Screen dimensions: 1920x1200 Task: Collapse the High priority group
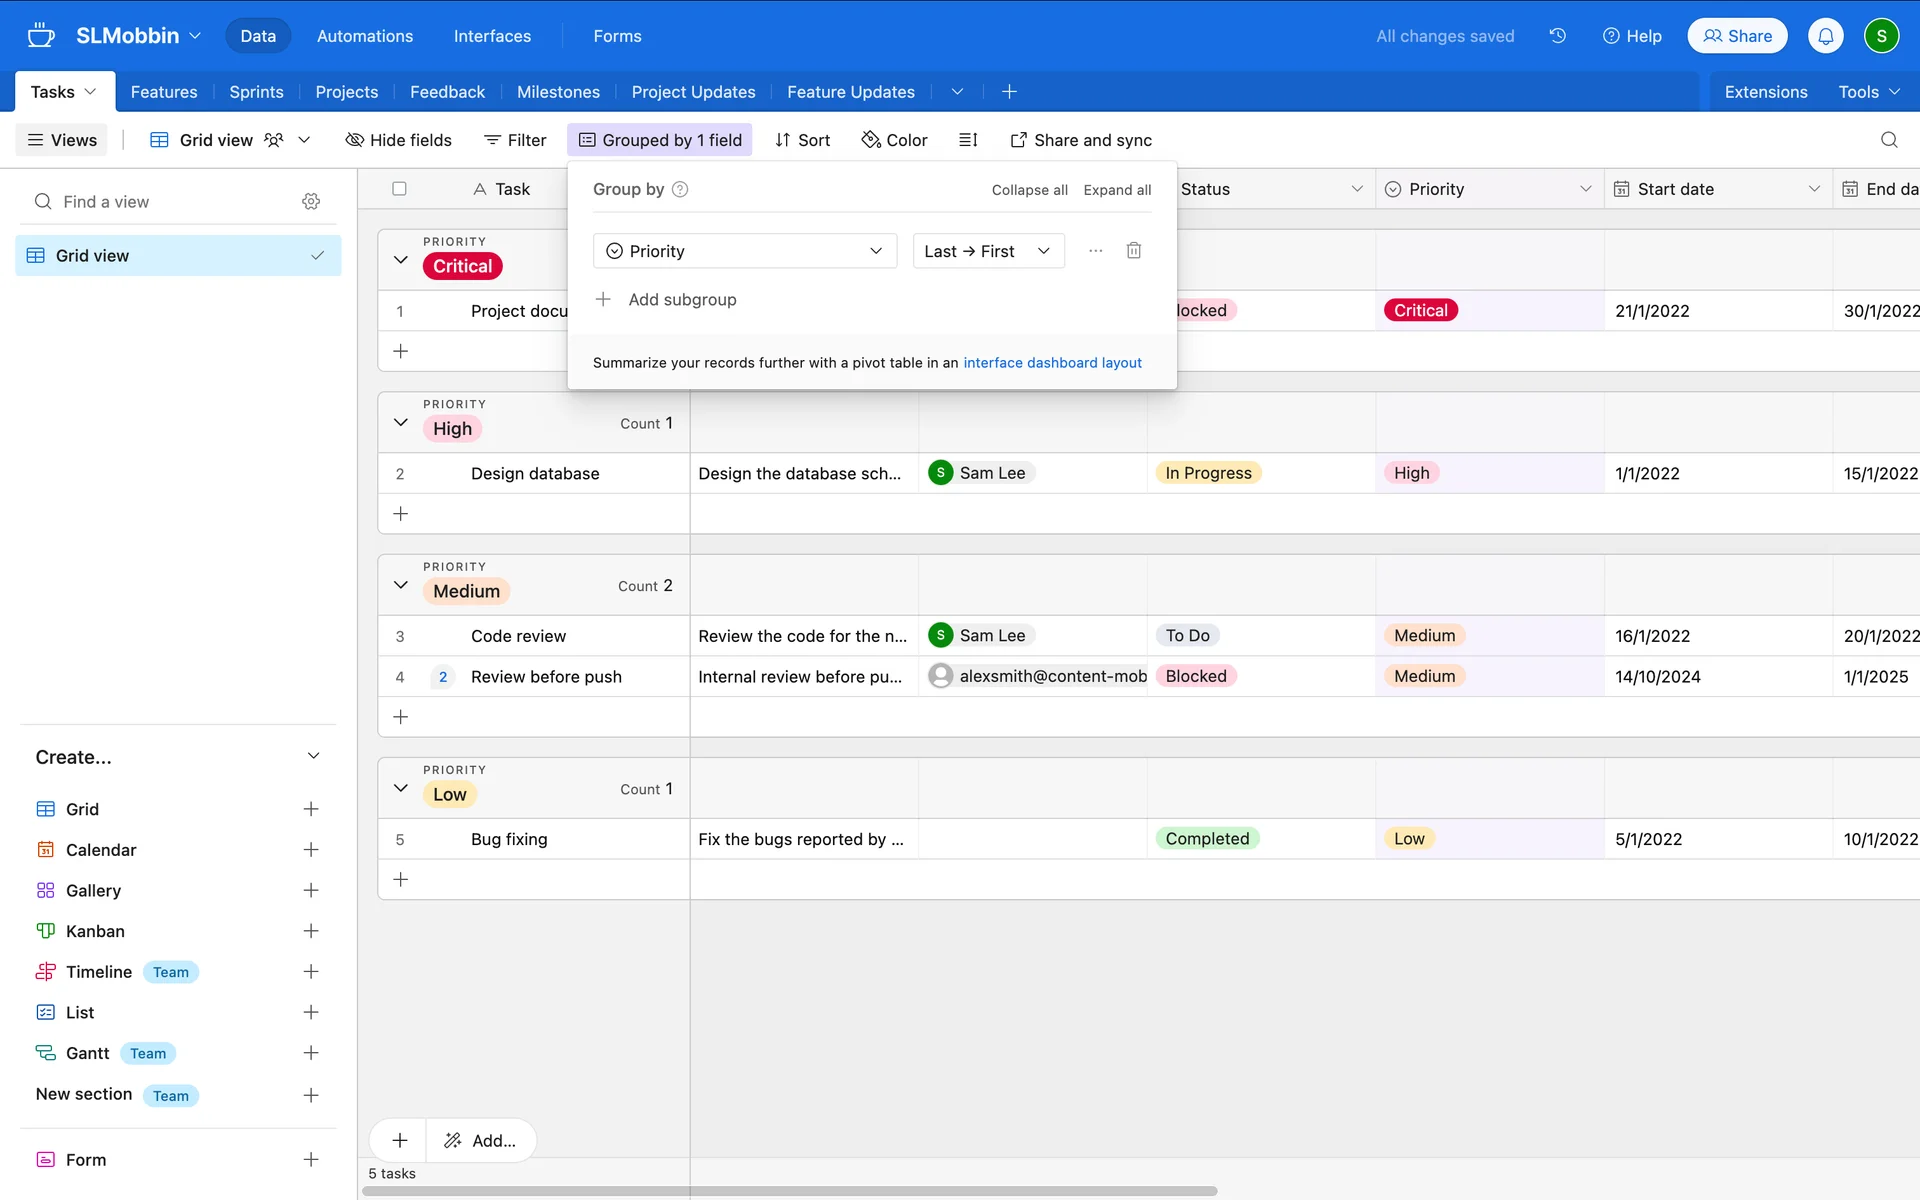[x=401, y=423]
